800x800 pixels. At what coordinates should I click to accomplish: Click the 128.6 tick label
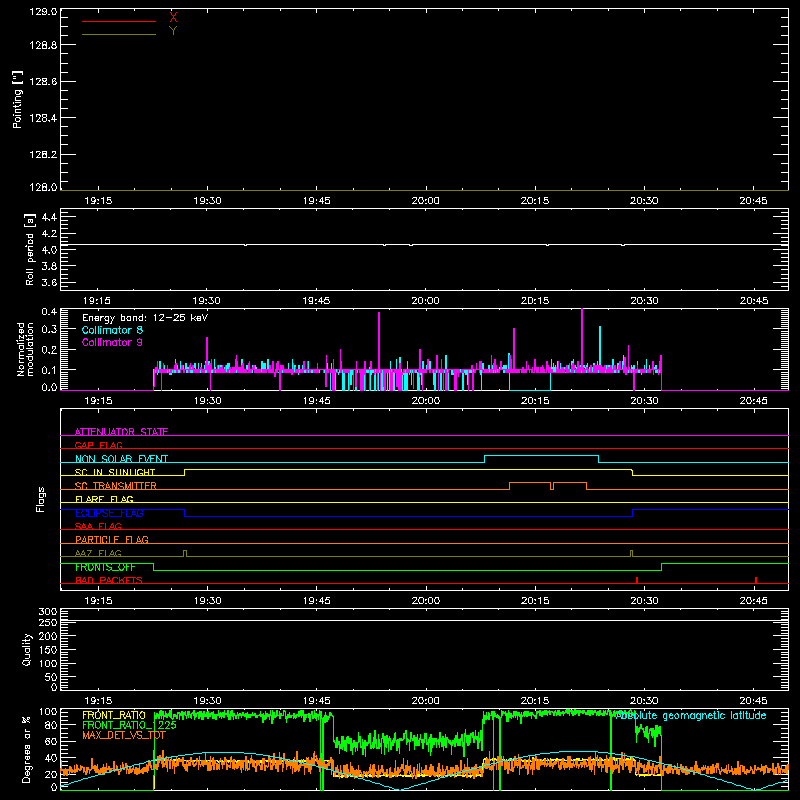click(43, 82)
